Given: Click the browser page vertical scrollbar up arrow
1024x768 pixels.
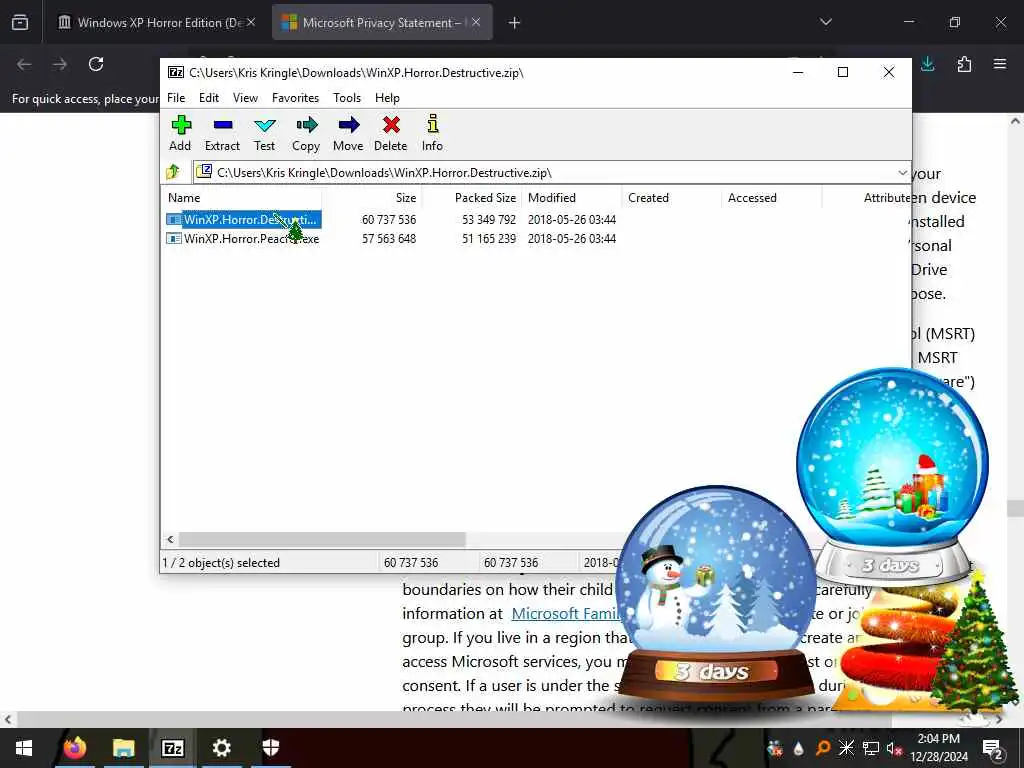Looking at the screenshot, I should pos(1015,121).
